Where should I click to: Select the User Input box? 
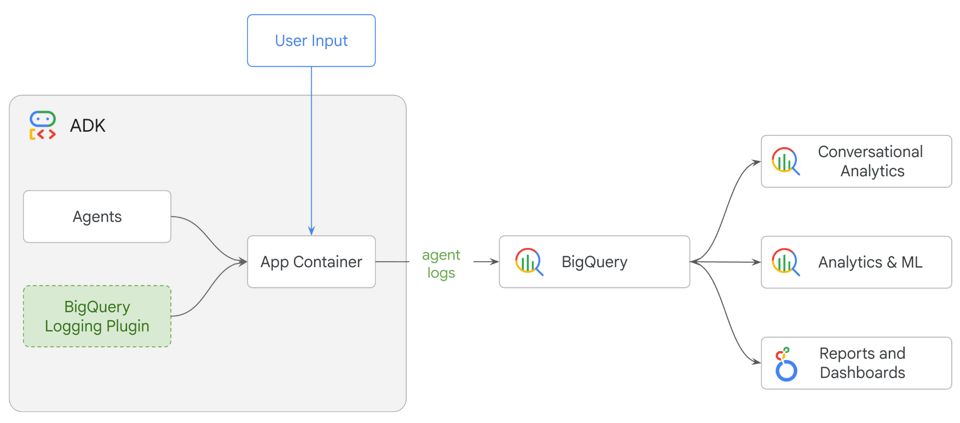tap(311, 40)
